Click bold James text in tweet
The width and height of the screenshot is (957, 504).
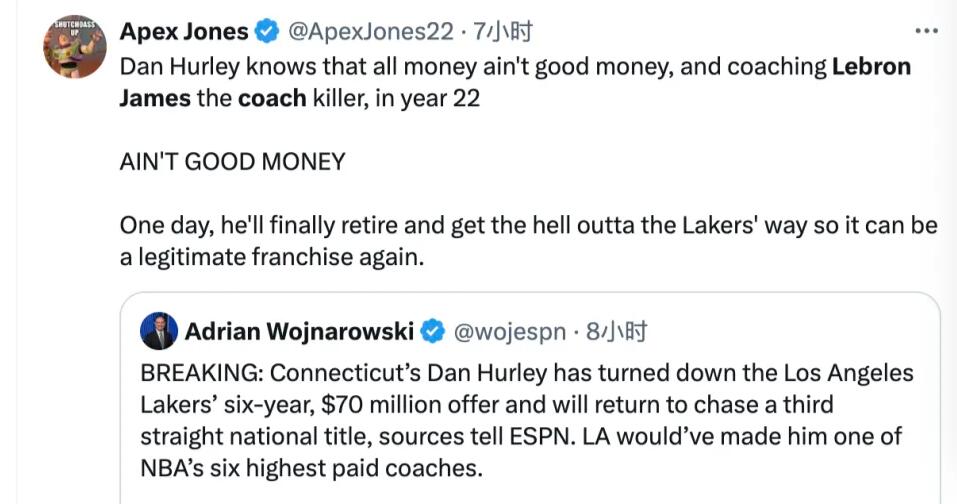click(x=155, y=98)
